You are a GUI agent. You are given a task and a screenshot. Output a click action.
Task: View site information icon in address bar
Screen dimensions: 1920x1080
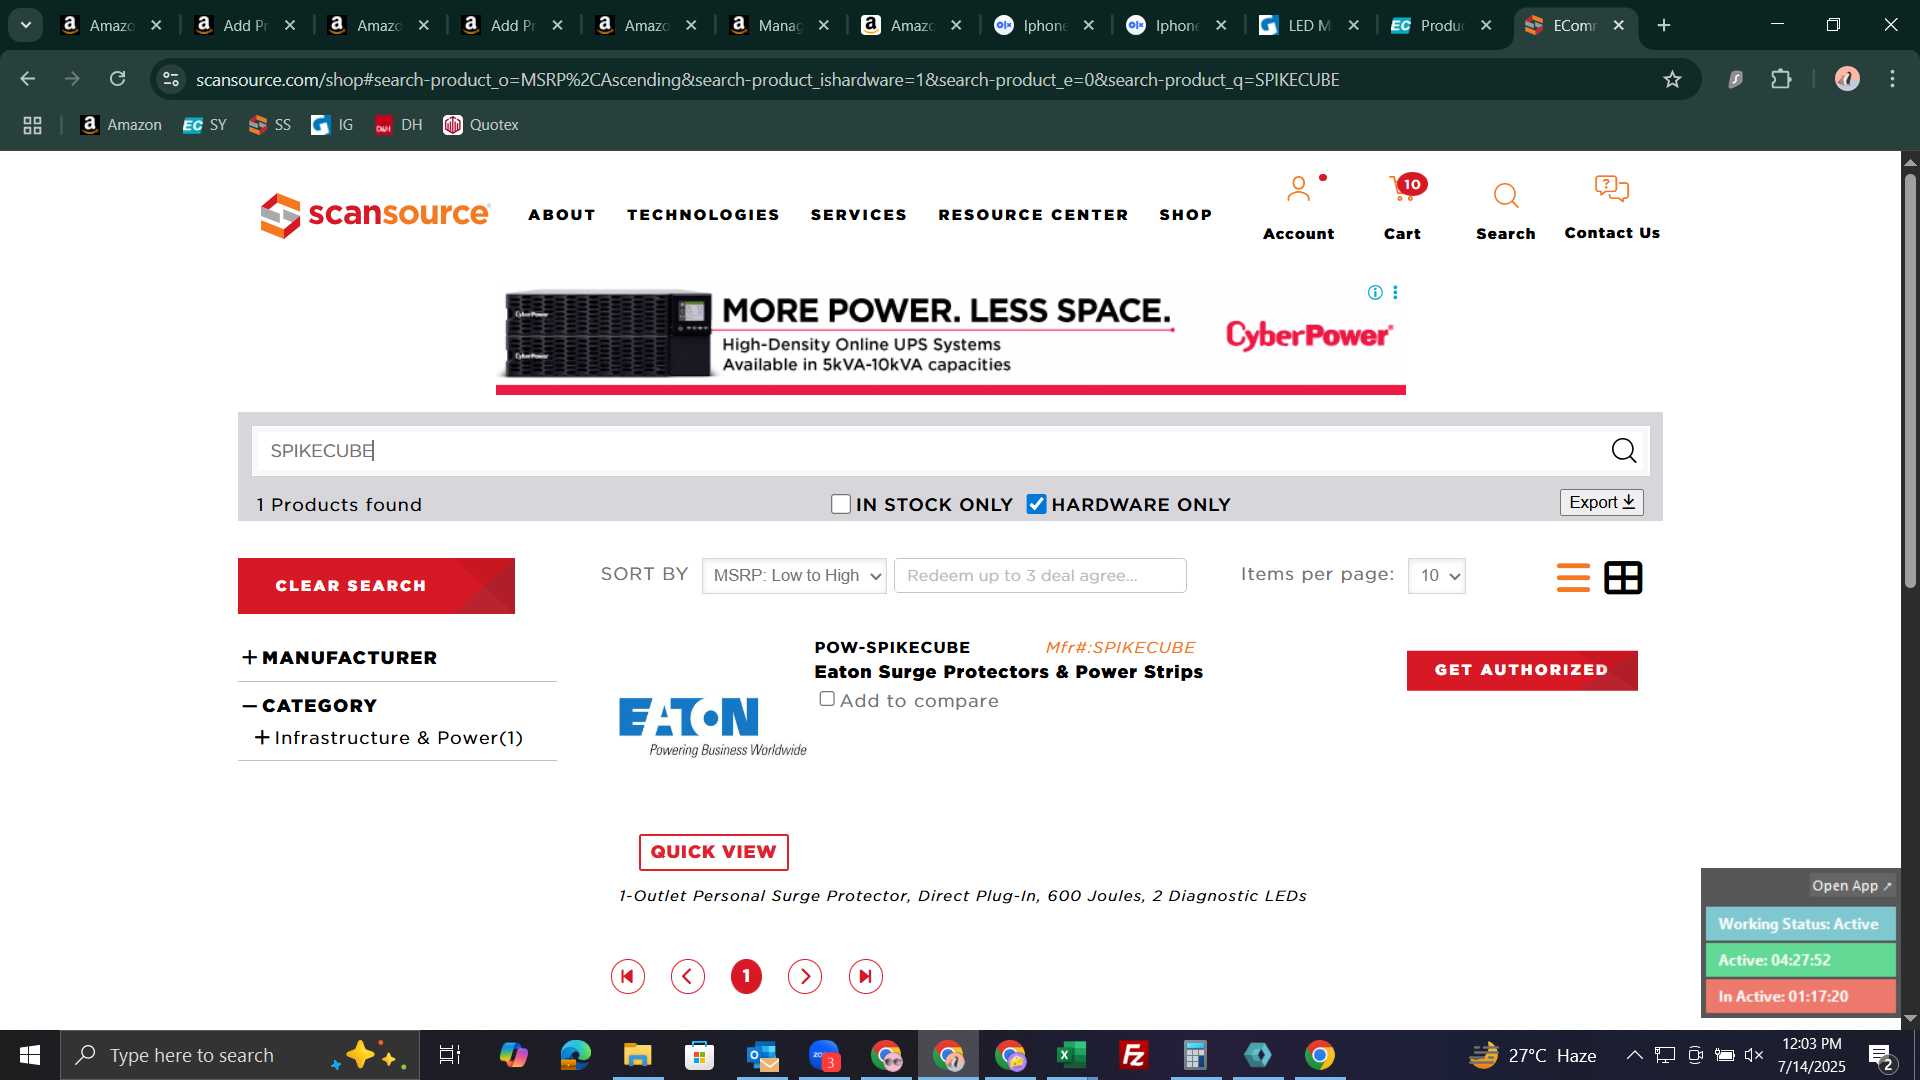coord(171,79)
